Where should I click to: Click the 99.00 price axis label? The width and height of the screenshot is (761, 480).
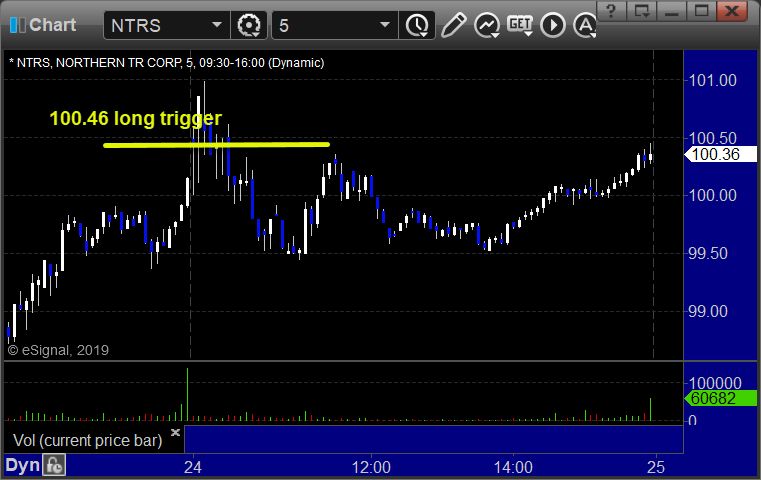(708, 312)
